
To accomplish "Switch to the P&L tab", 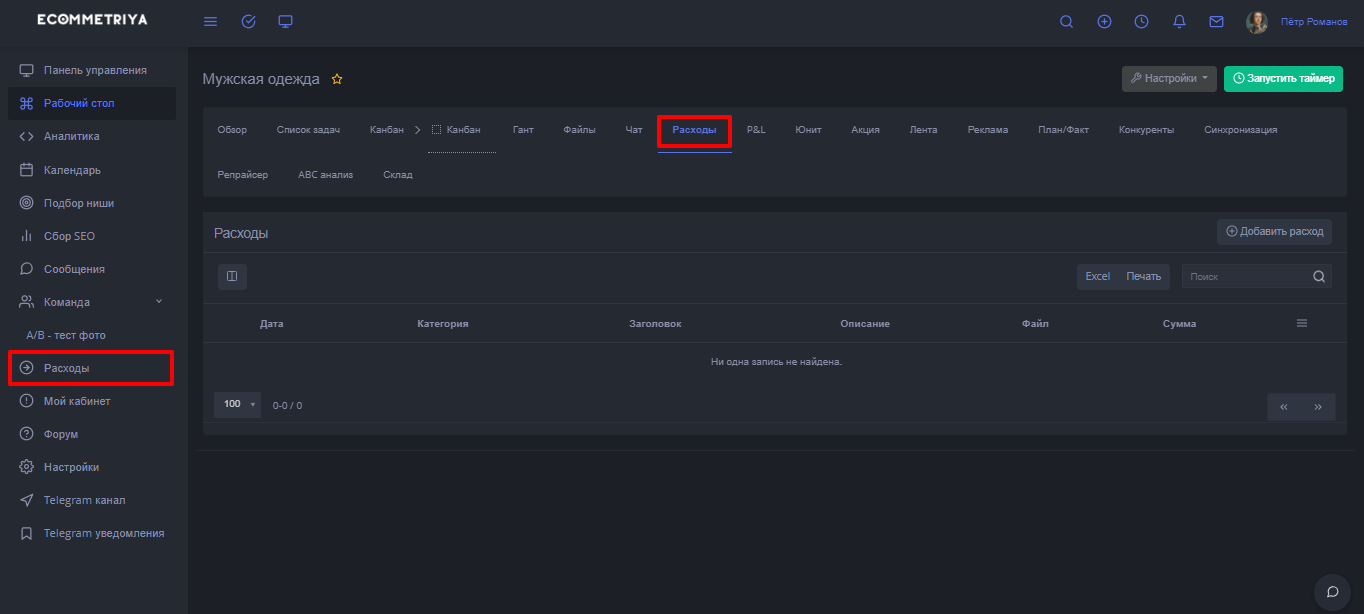I will click(x=756, y=130).
